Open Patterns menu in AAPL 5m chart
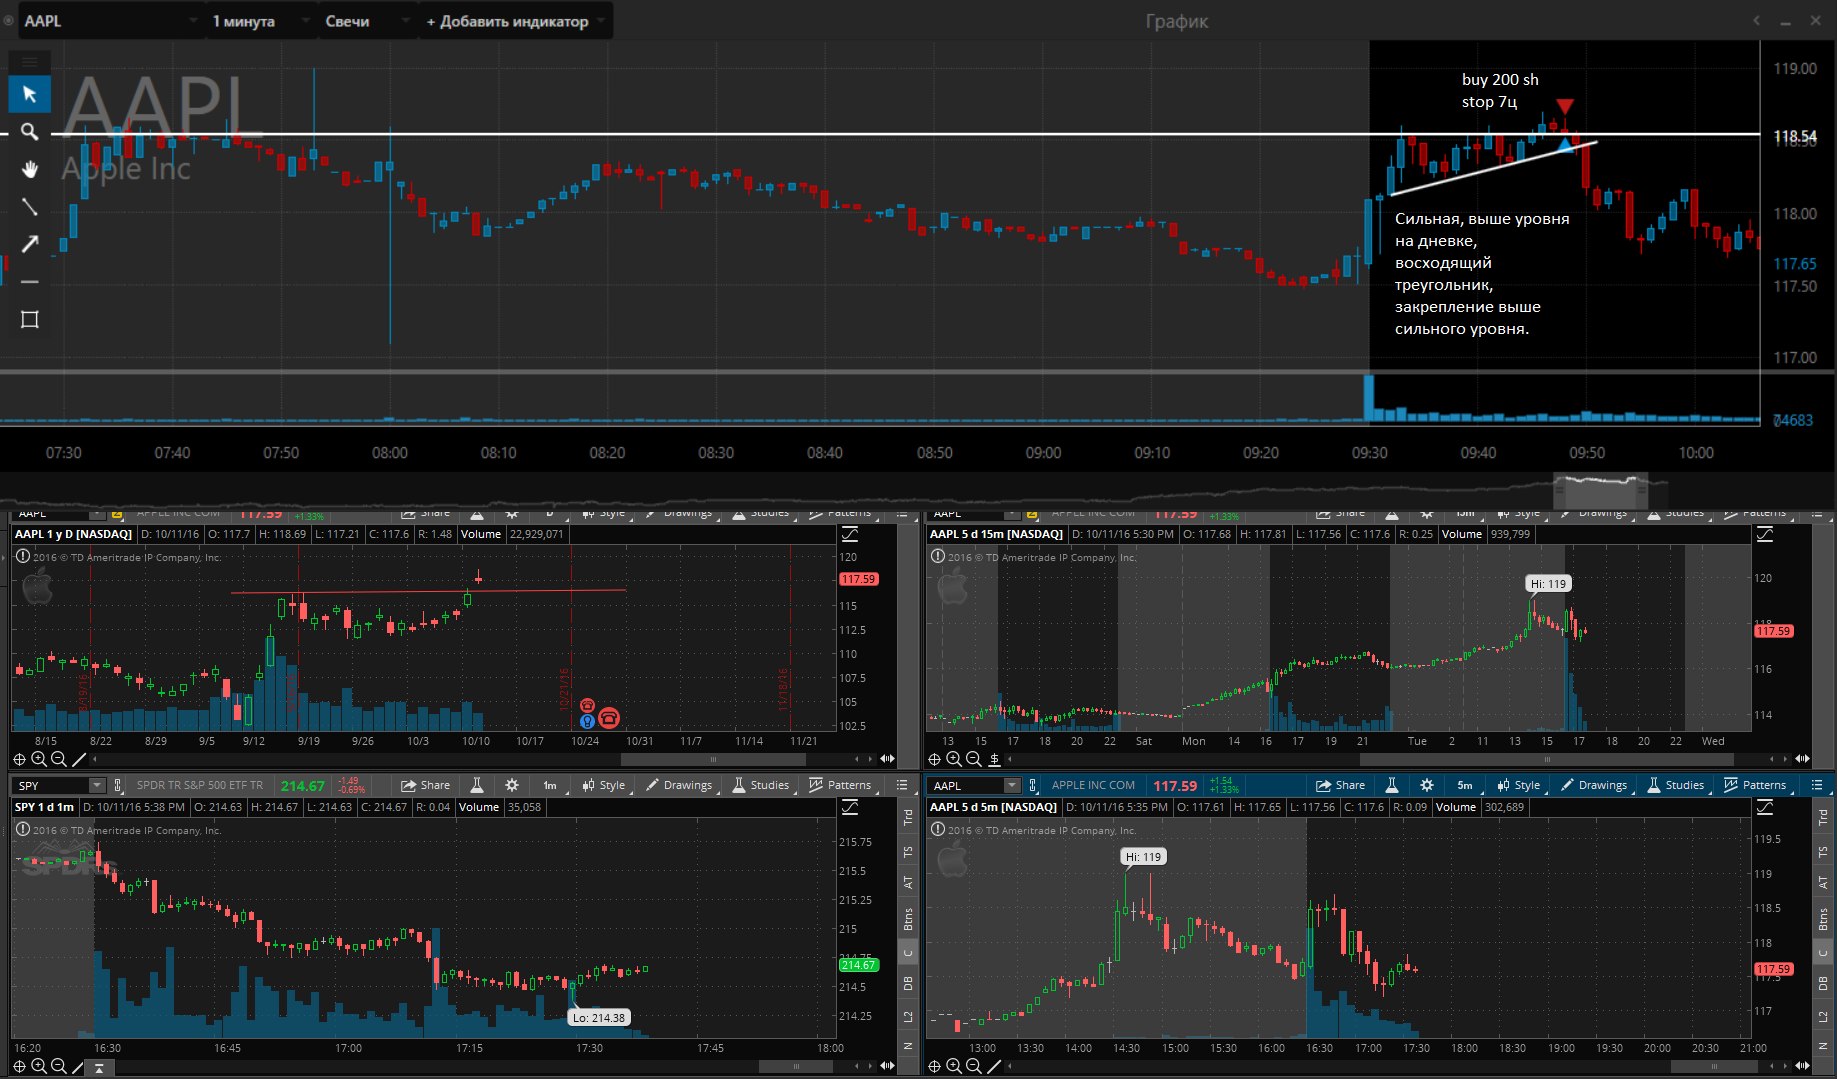Screen dimensions: 1837x1079 tap(1755, 785)
